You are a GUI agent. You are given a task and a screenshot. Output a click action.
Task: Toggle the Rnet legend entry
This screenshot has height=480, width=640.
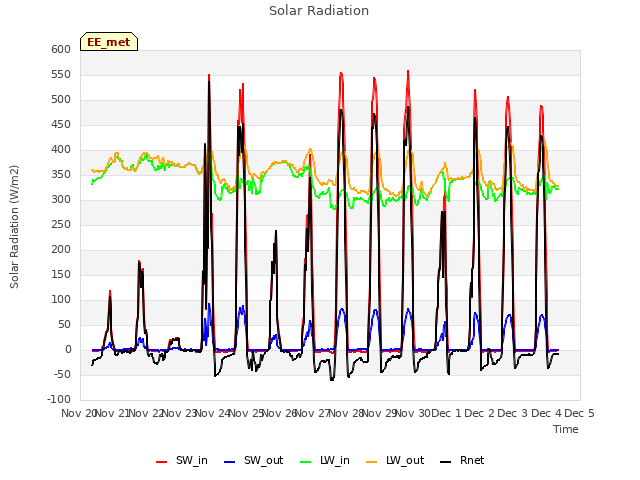462,461
